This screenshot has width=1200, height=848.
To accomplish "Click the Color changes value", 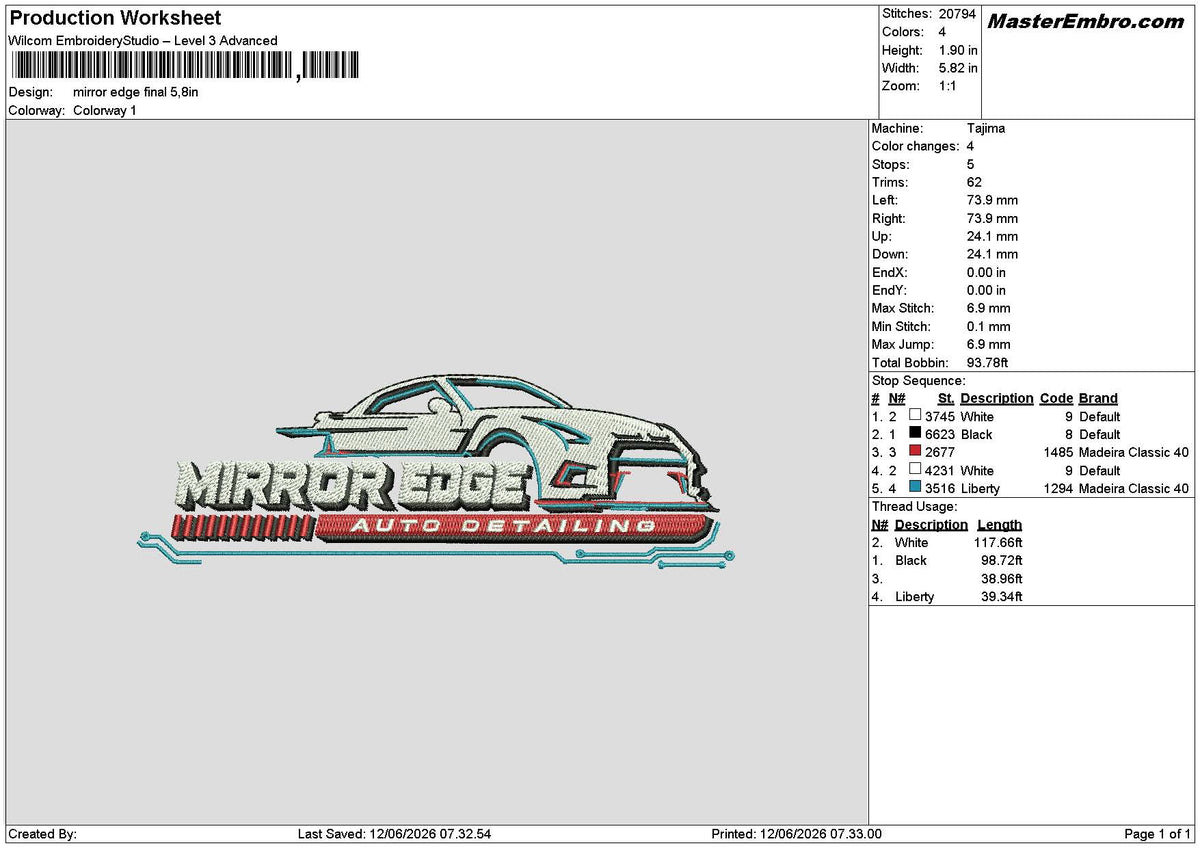I will point(971,146).
